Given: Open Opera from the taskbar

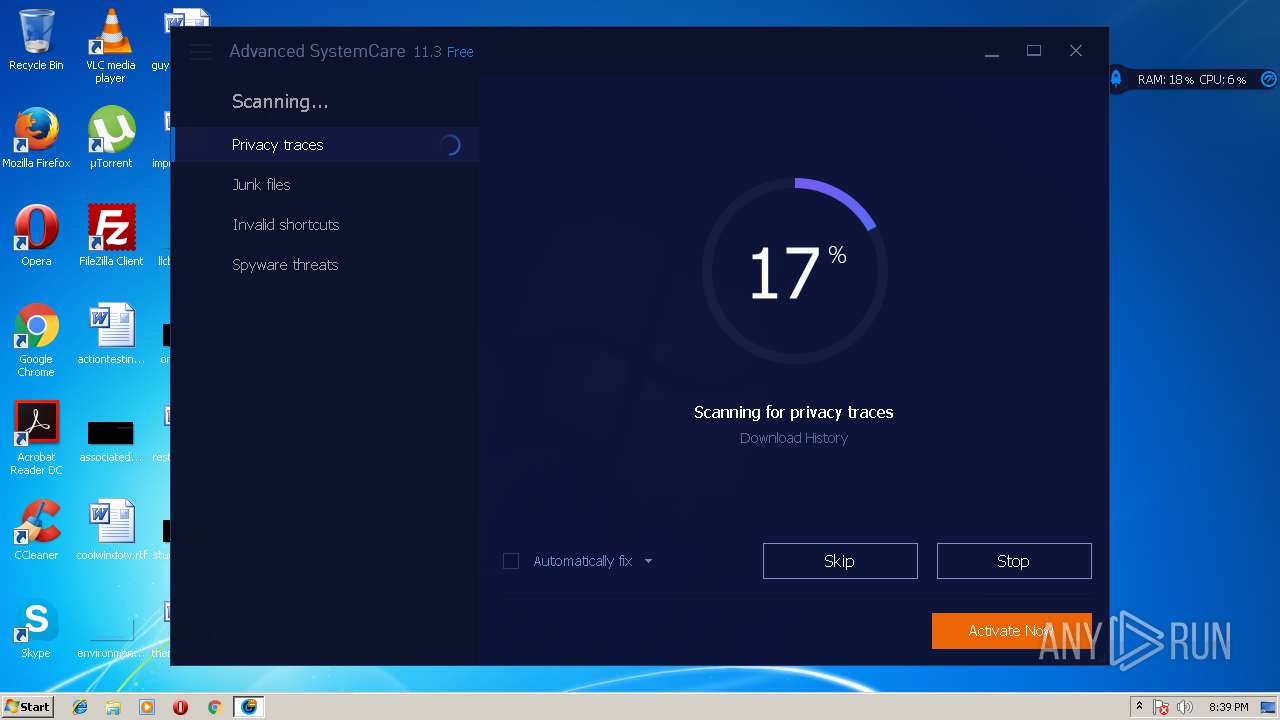Looking at the screenshot, I should point(180,707).
